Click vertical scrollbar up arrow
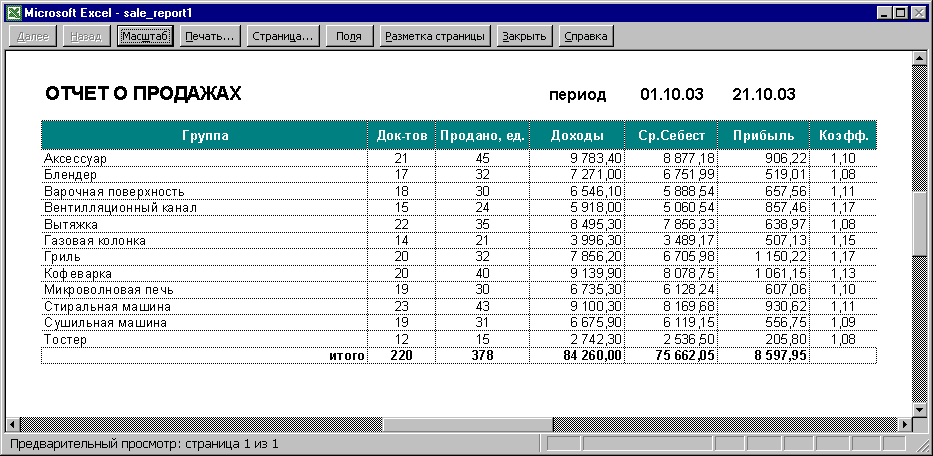This screenshot has height=456, width=933. coord(919,58)
